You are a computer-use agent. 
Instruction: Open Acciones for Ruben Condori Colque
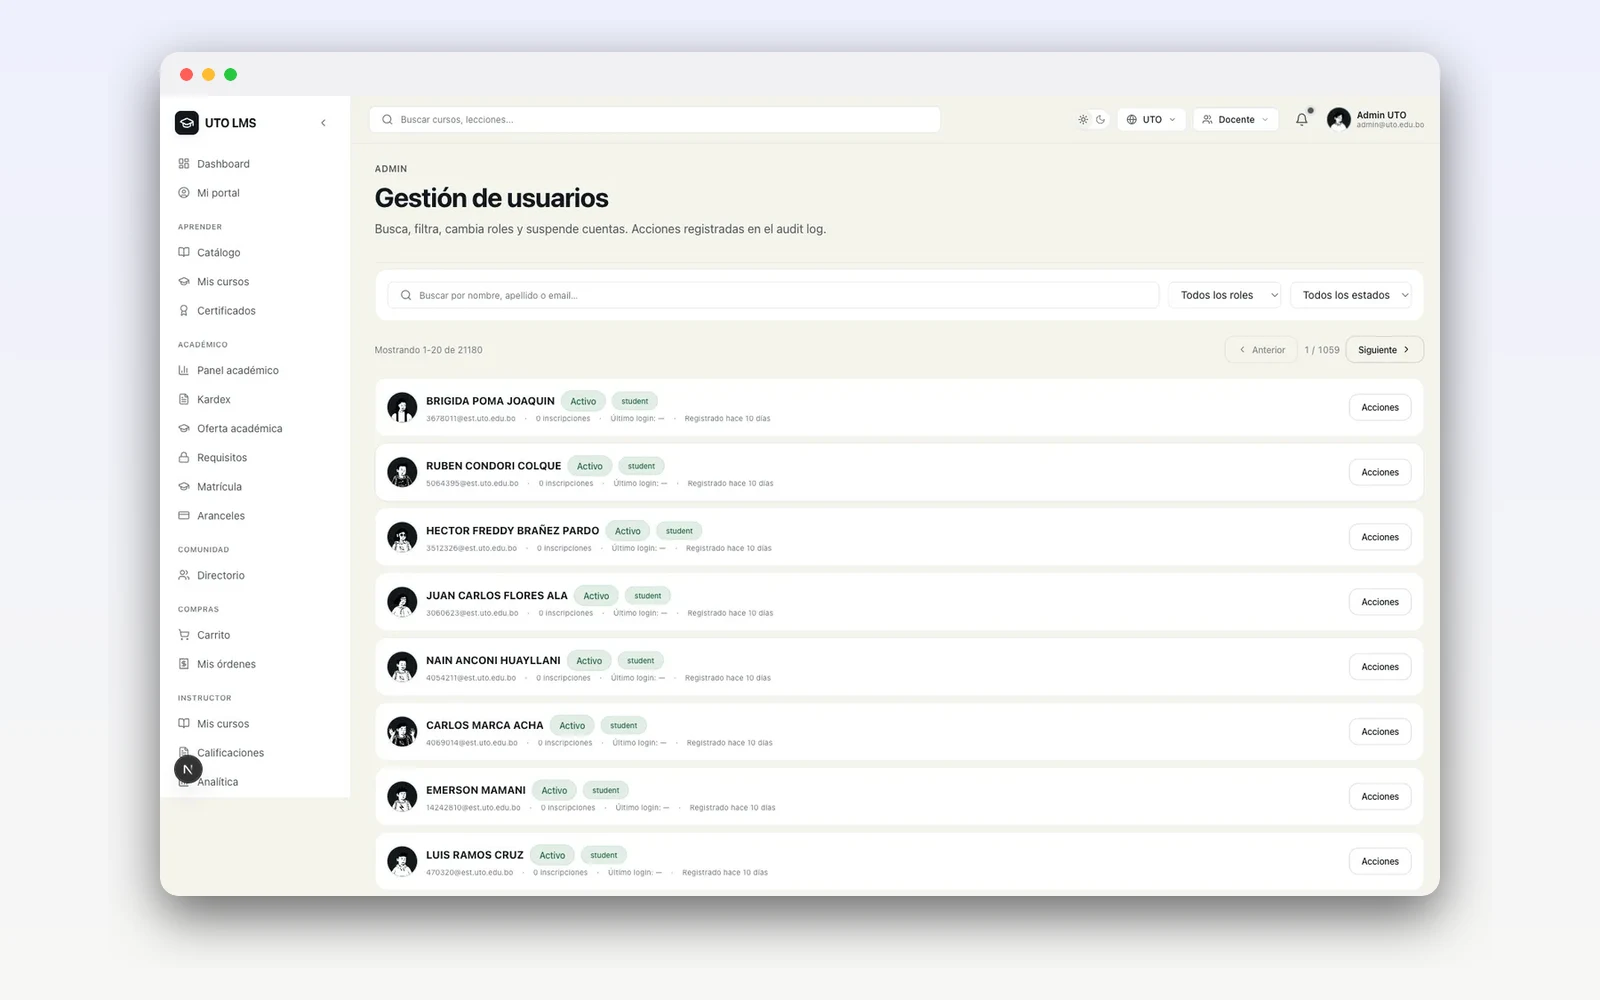1380,473
